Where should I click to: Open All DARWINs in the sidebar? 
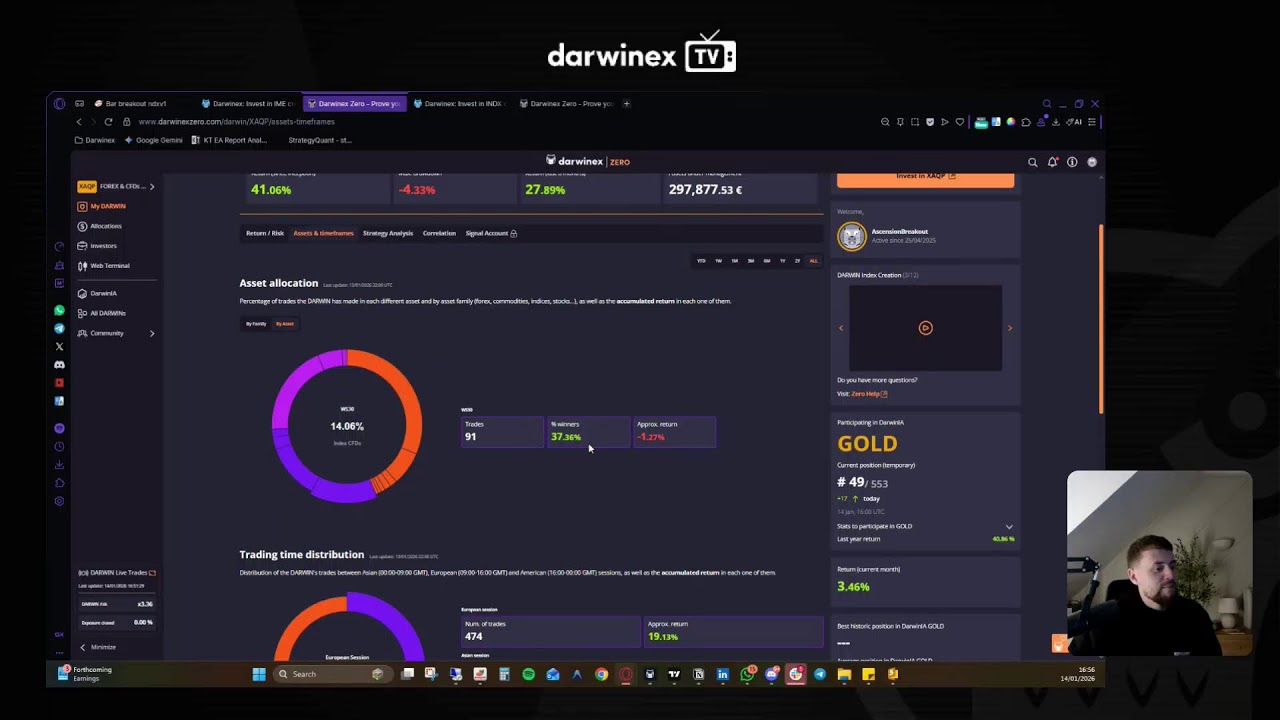102,313
